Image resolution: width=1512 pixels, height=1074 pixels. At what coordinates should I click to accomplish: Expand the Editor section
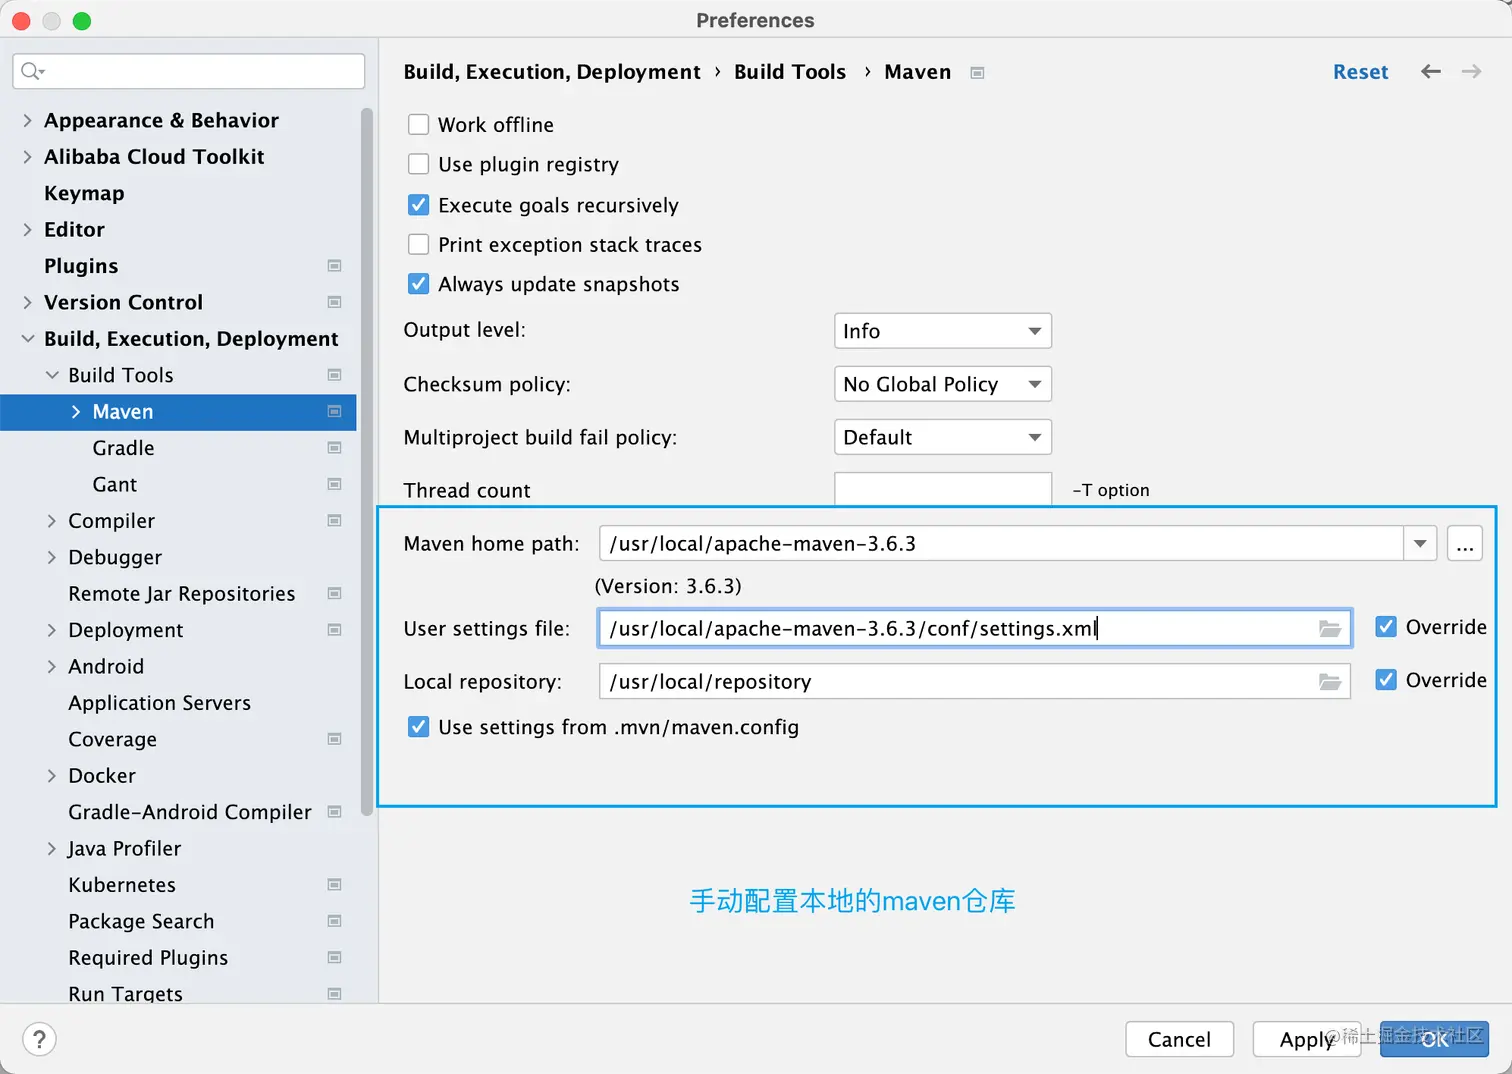click(27, 230)
